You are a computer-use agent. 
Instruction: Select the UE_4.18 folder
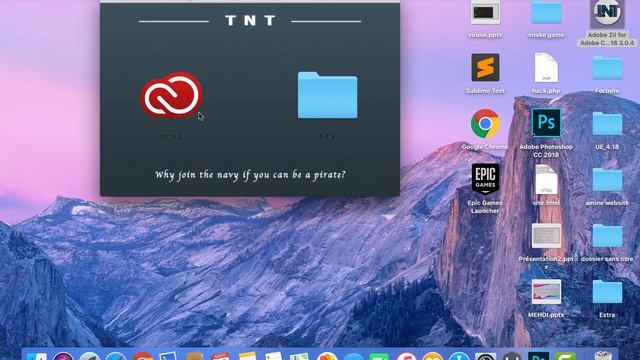[x=607, y=124]
